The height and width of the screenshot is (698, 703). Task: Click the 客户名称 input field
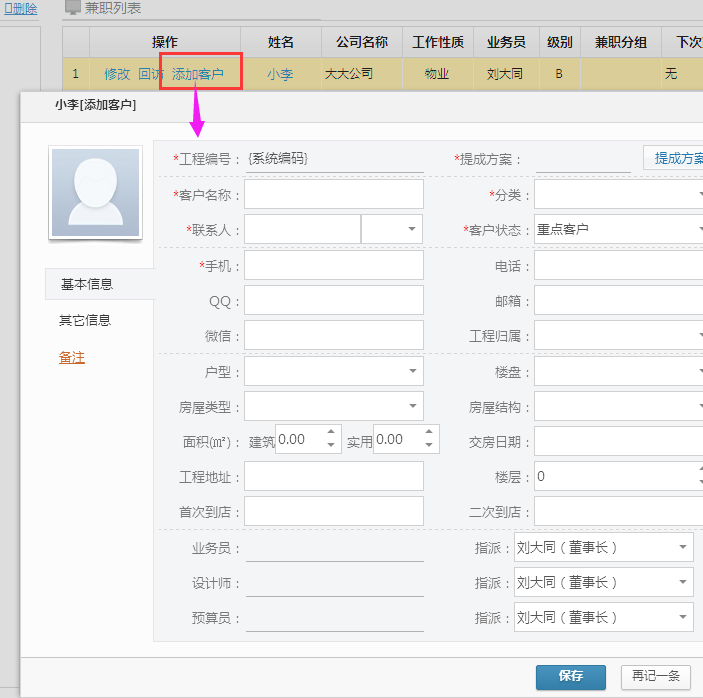pyautogui.click(x=334, y=194)
